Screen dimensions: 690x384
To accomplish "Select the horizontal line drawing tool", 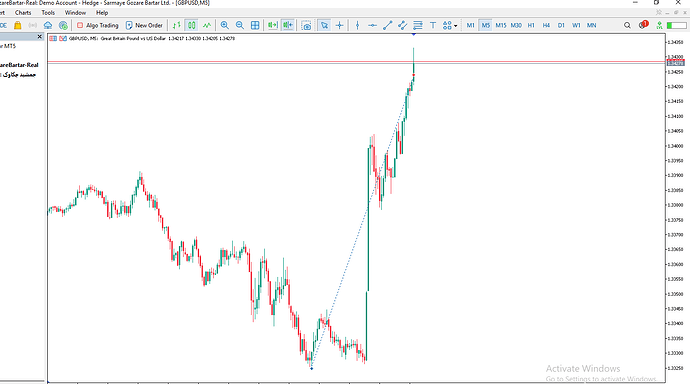I will tap(372, 26).
